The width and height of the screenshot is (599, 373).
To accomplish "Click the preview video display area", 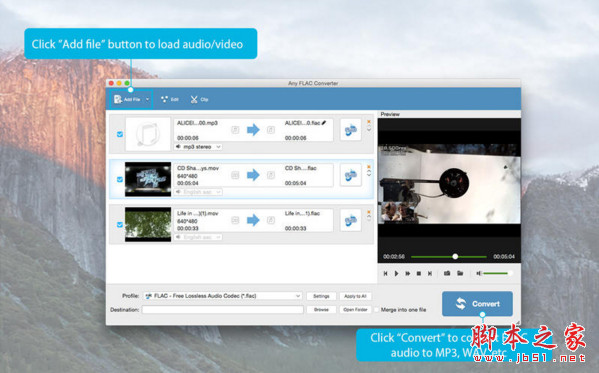I will click(x=449, y=183).
